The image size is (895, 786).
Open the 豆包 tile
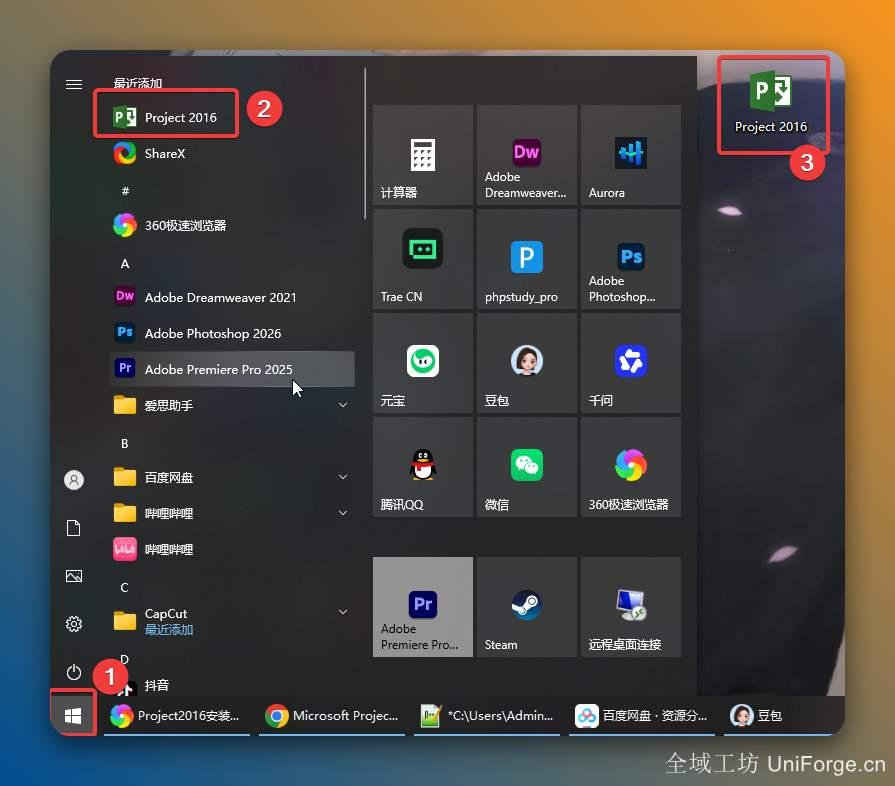click(x=526, y=362)
